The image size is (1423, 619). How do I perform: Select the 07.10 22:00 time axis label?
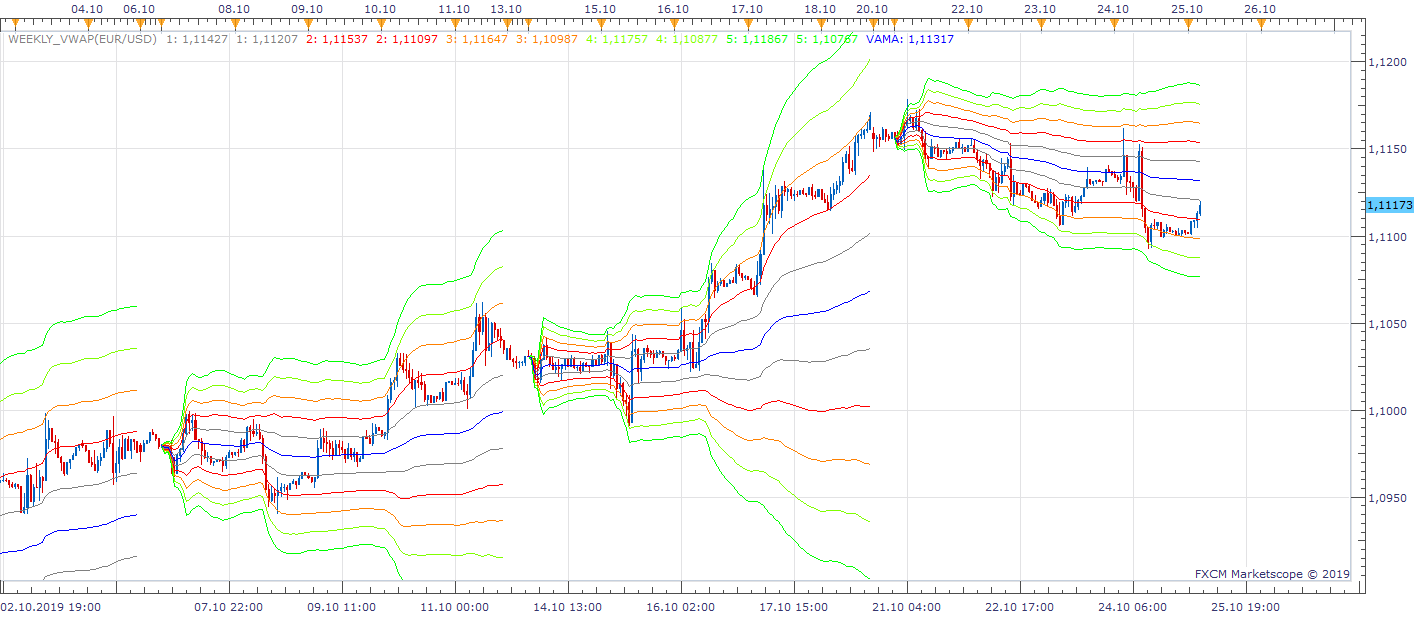click(x=229, y=606)
